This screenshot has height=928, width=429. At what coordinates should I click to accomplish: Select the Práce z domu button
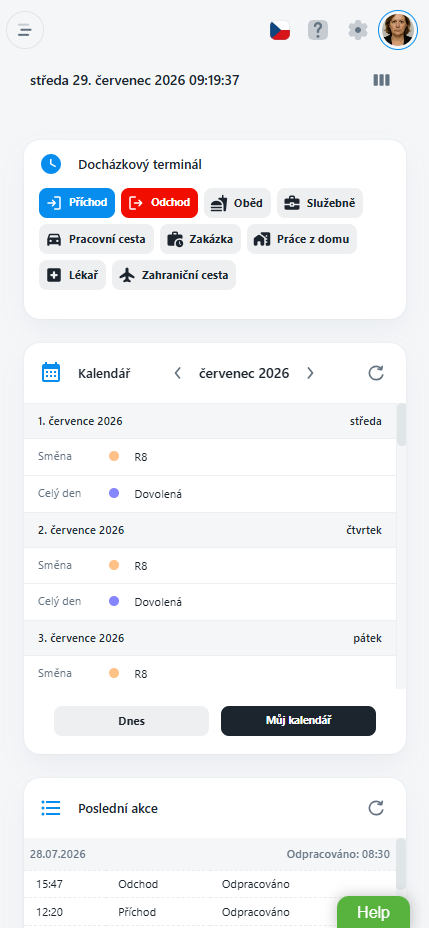point(302,239)
